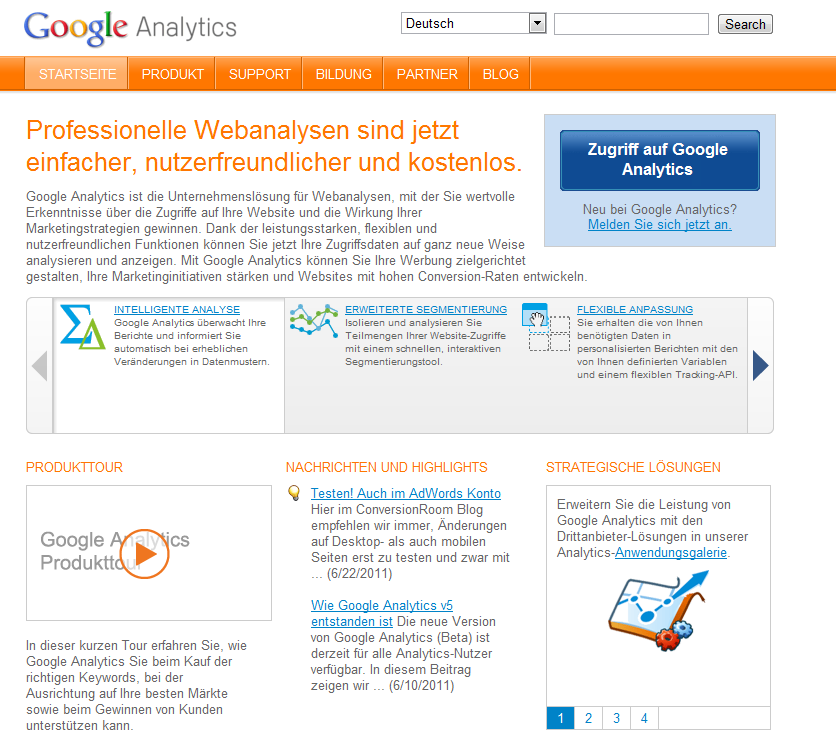Select page 2 of strategic solutions

pyautogui.click(x=589, y=718)
